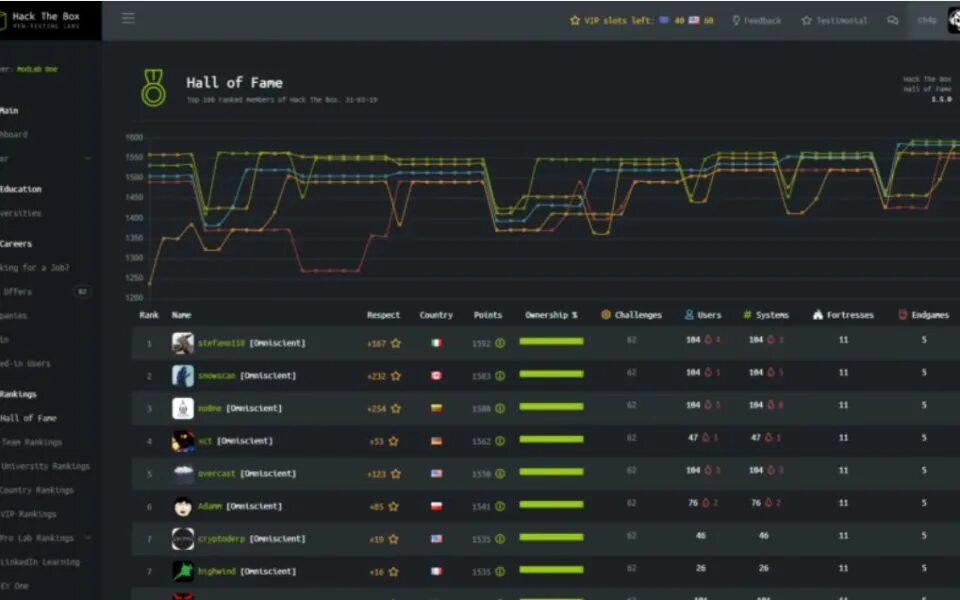Click the country flag in snowscan row

[x=437, y=376]
